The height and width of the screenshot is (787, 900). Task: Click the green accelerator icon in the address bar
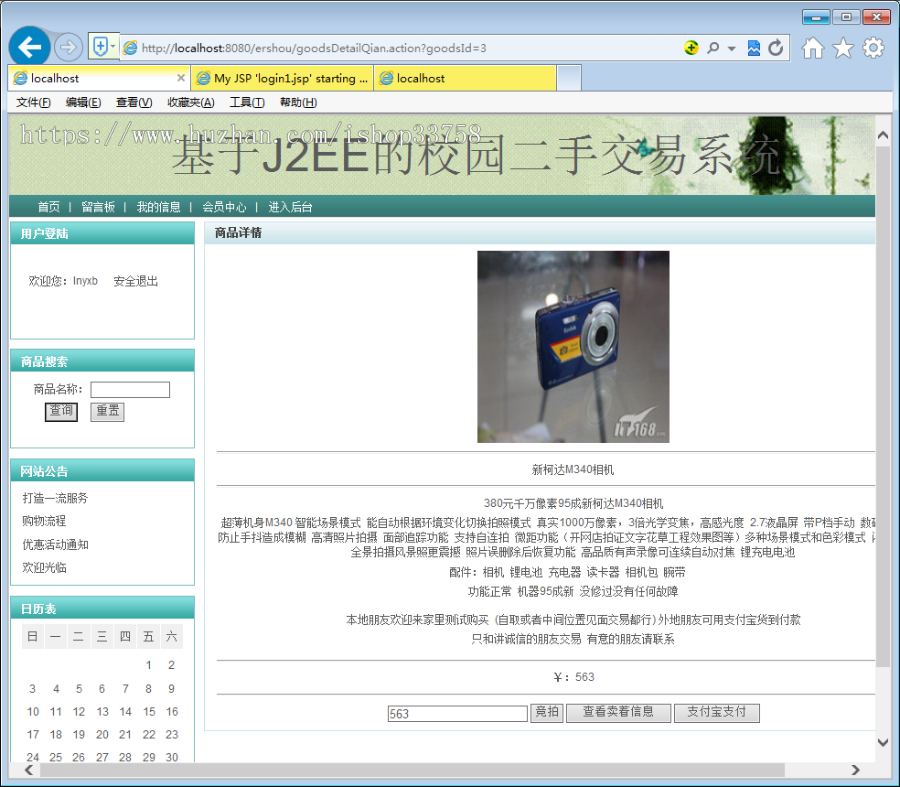(x=691, y=47)
